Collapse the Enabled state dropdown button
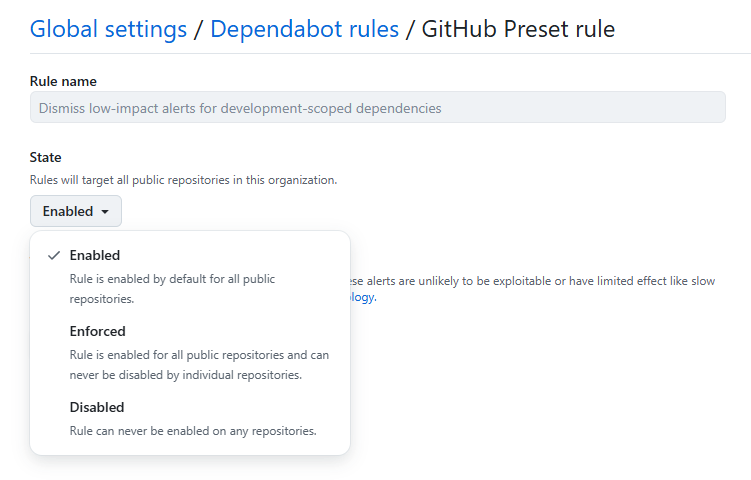Screen dimensions: 751x480 click(75, 211)
